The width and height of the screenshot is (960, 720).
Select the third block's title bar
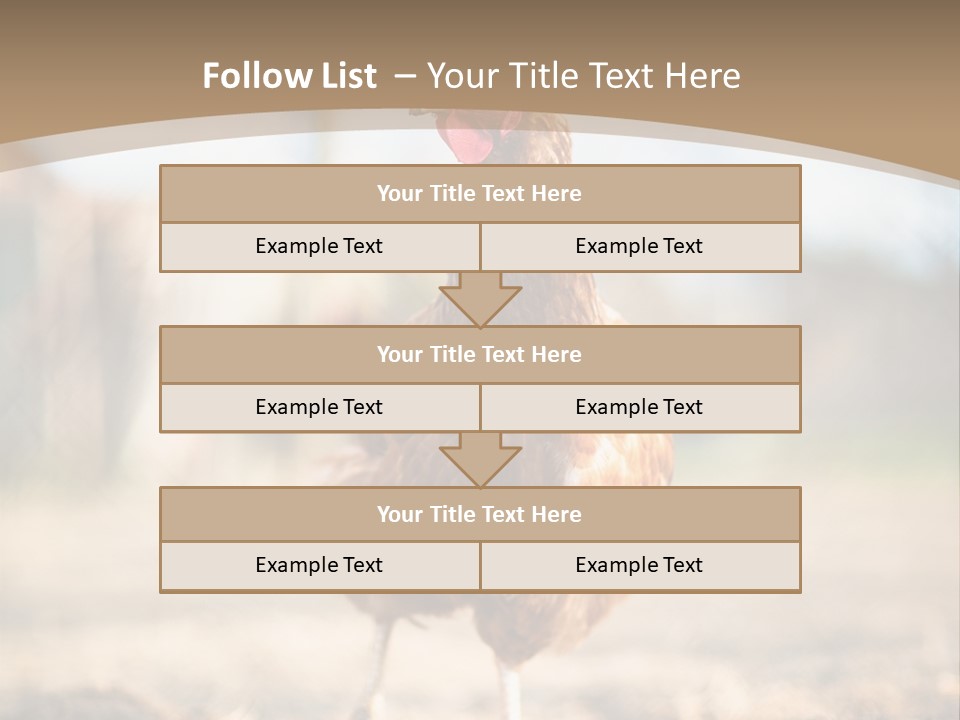(480, 514)
